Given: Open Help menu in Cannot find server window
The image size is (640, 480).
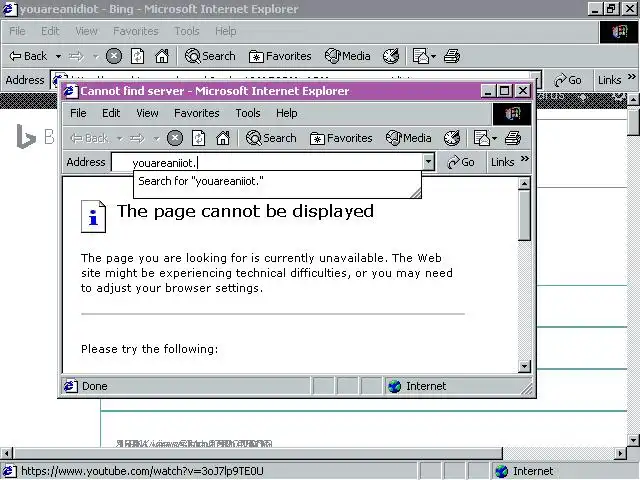Looking at the screenshot, I should coord(287,113).
